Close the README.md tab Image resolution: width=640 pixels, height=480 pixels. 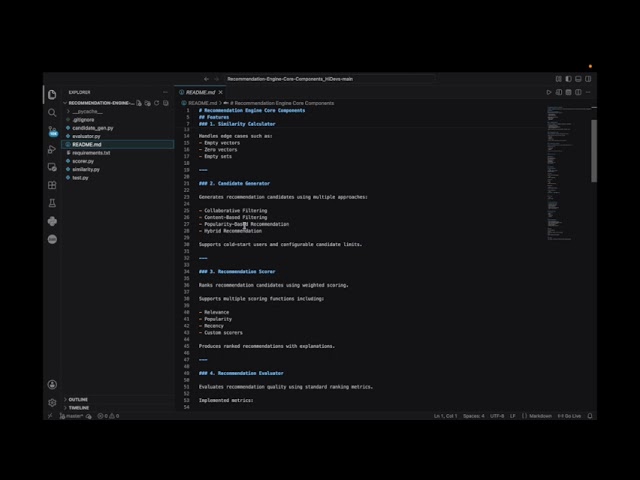pos(220,92)
